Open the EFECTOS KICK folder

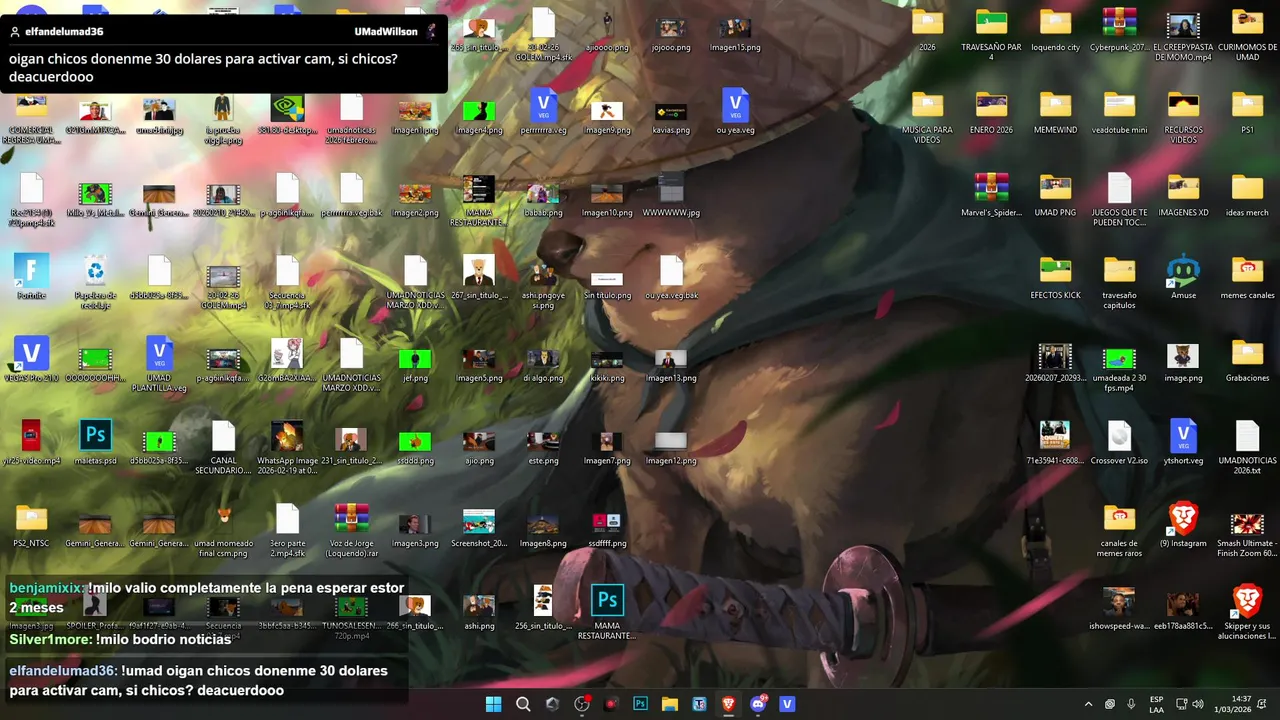pyautogui.click(x=1055, y=277)
